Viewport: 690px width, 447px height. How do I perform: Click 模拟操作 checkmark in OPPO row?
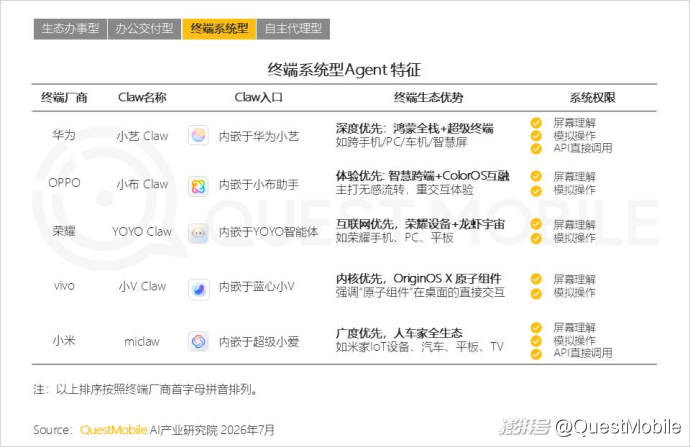(536, 191)
